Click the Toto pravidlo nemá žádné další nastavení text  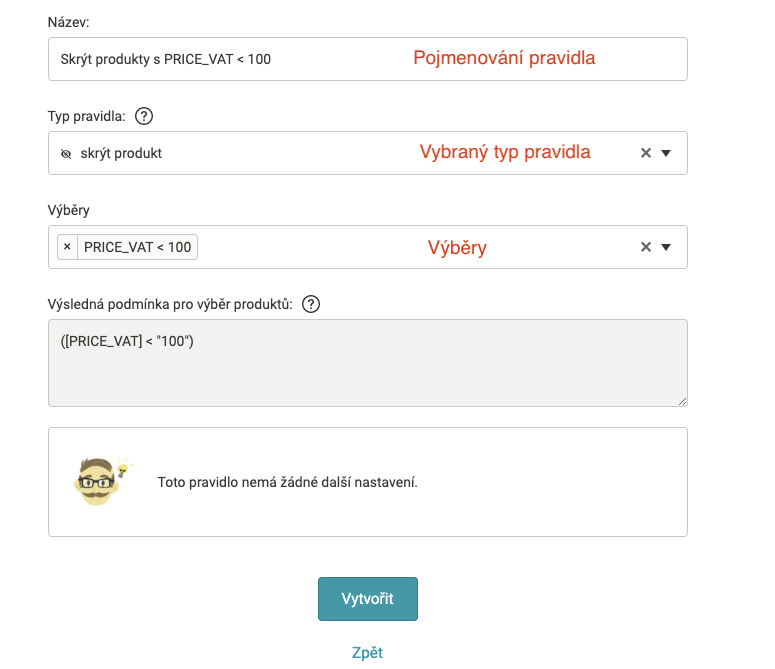(x=287, y=482)
